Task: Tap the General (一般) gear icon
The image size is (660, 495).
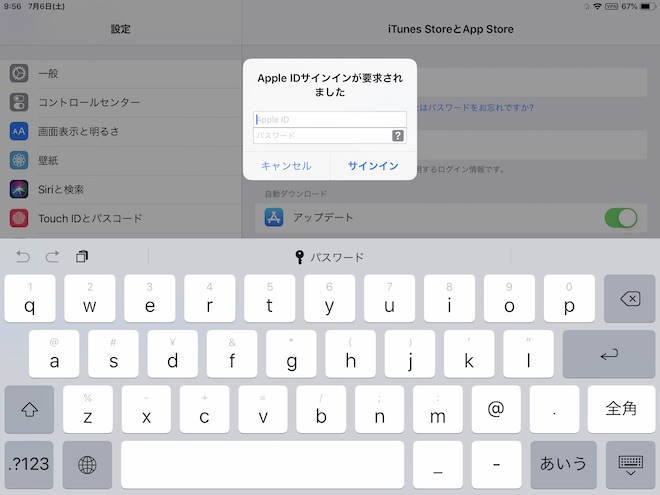Action: [19, 73]
